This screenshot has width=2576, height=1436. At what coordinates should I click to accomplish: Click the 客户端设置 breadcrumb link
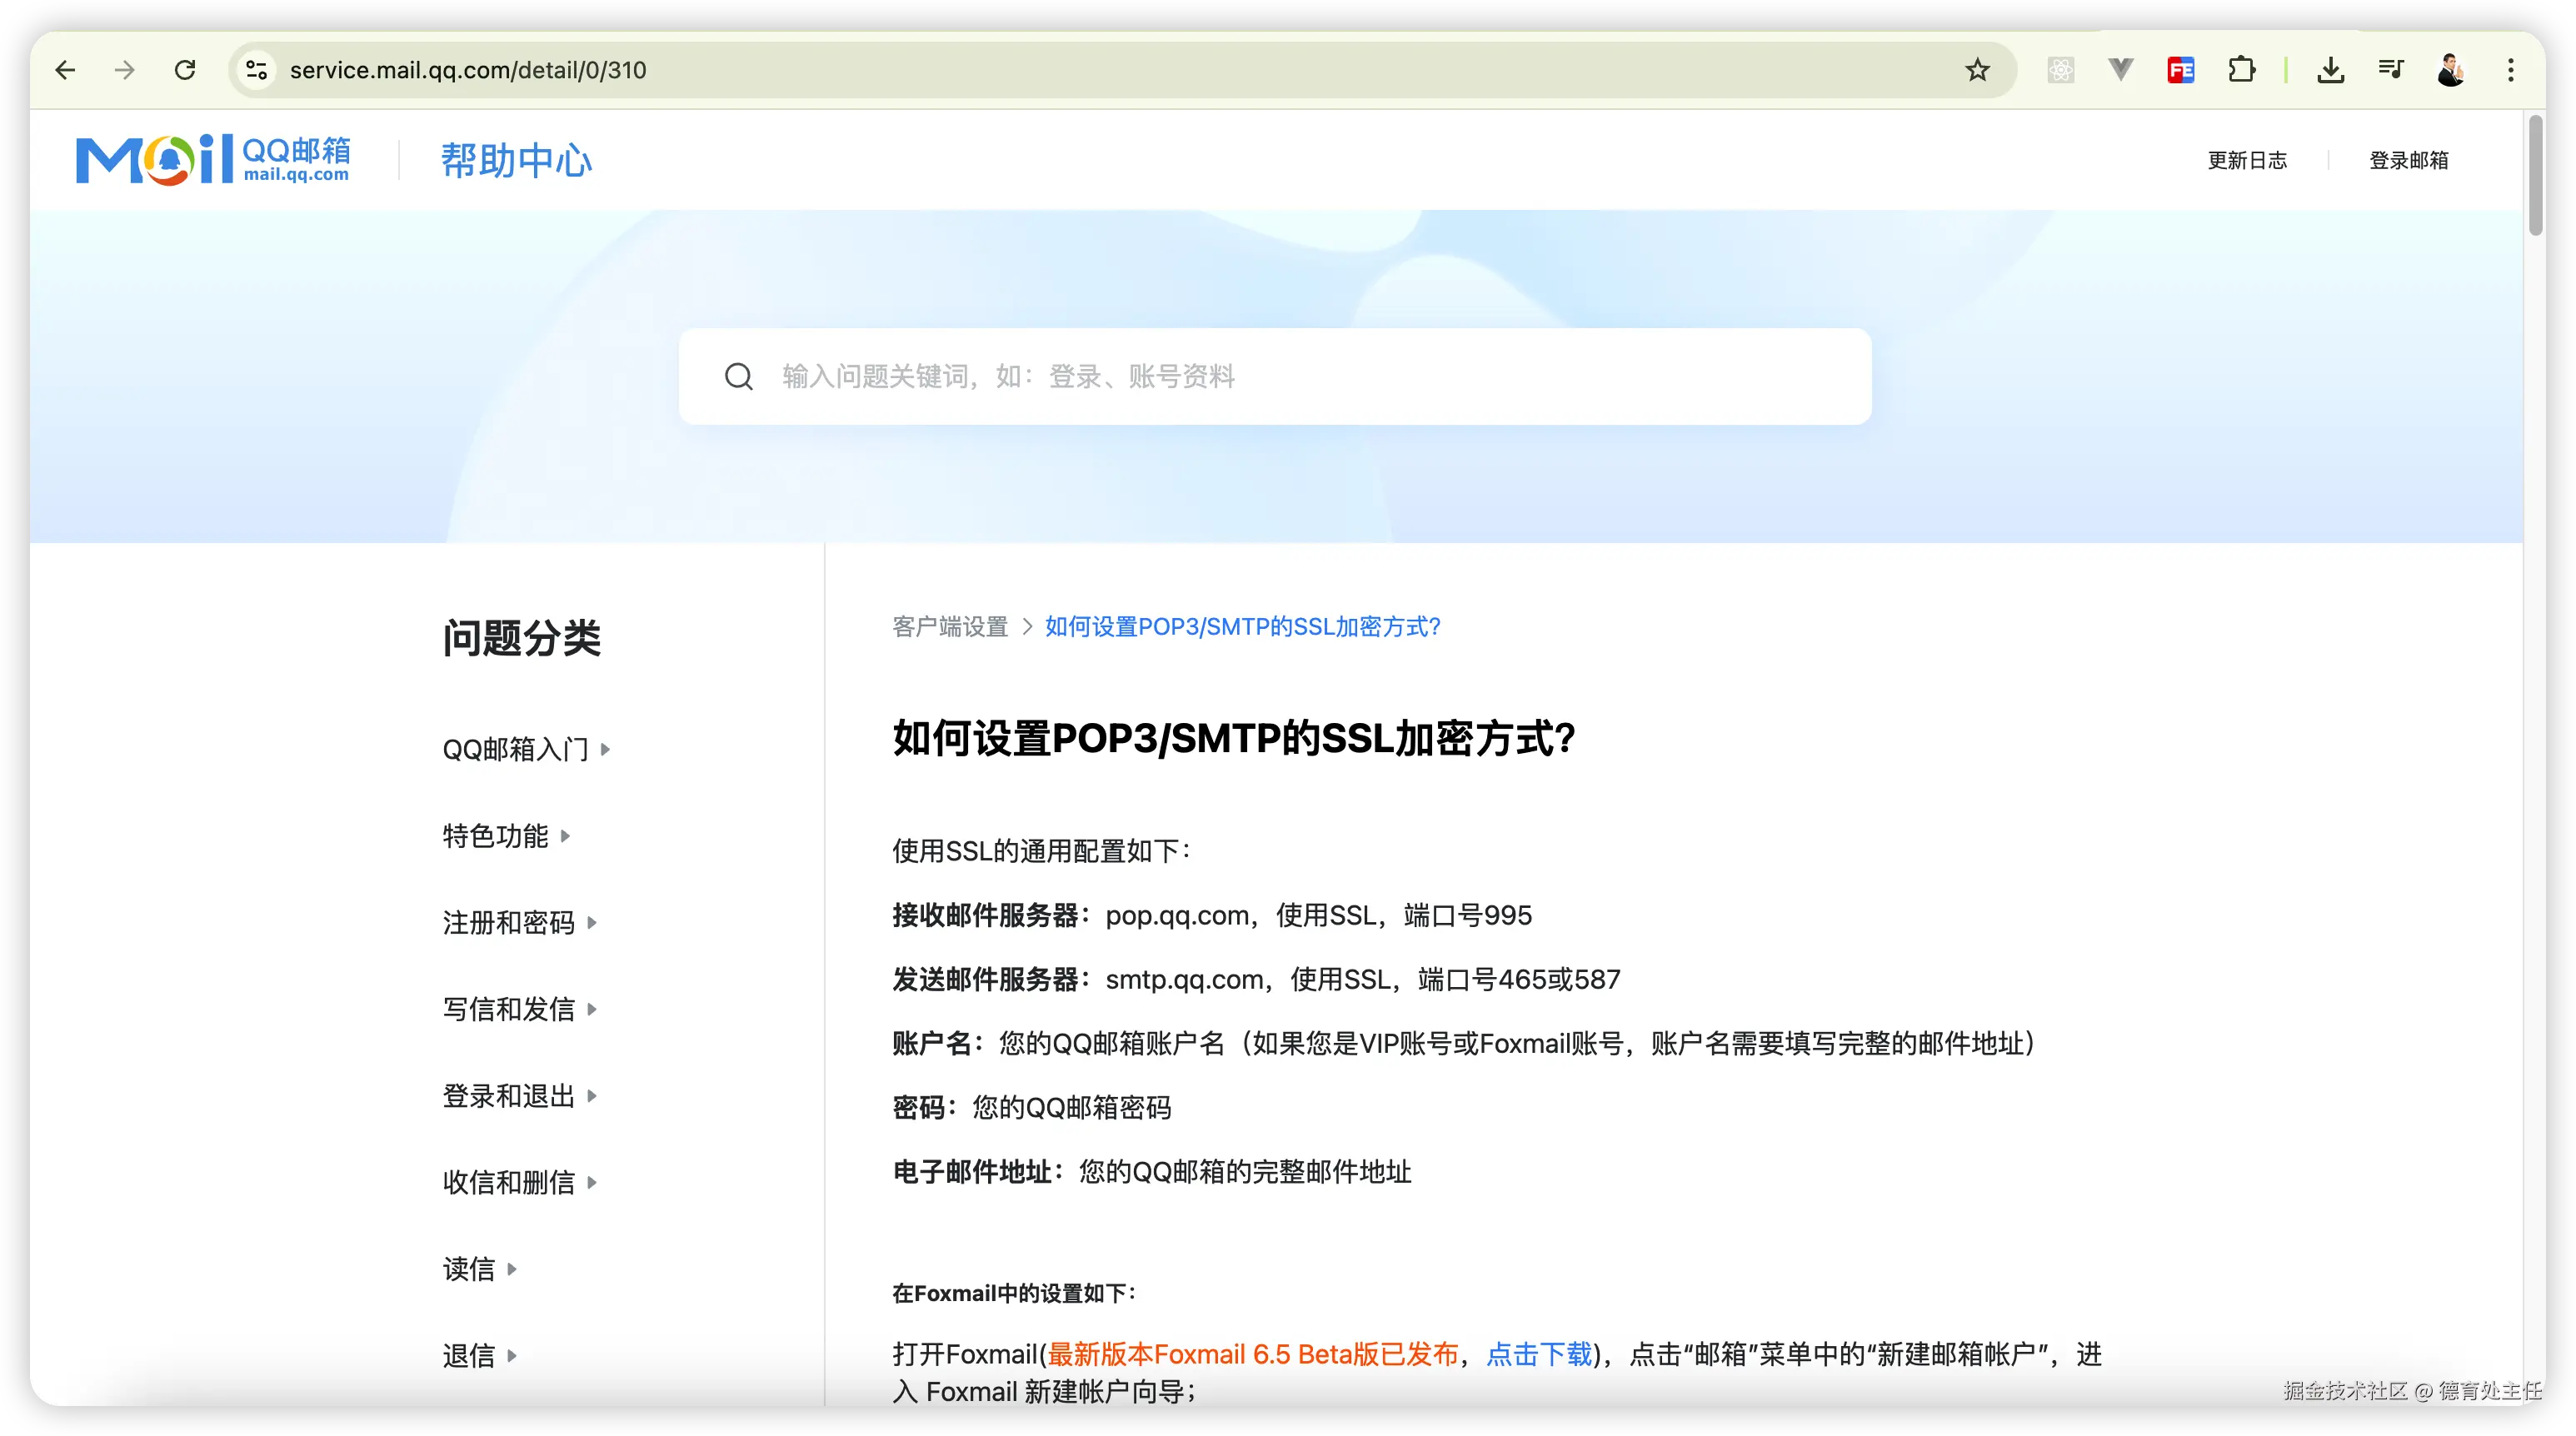pos(950,627)
